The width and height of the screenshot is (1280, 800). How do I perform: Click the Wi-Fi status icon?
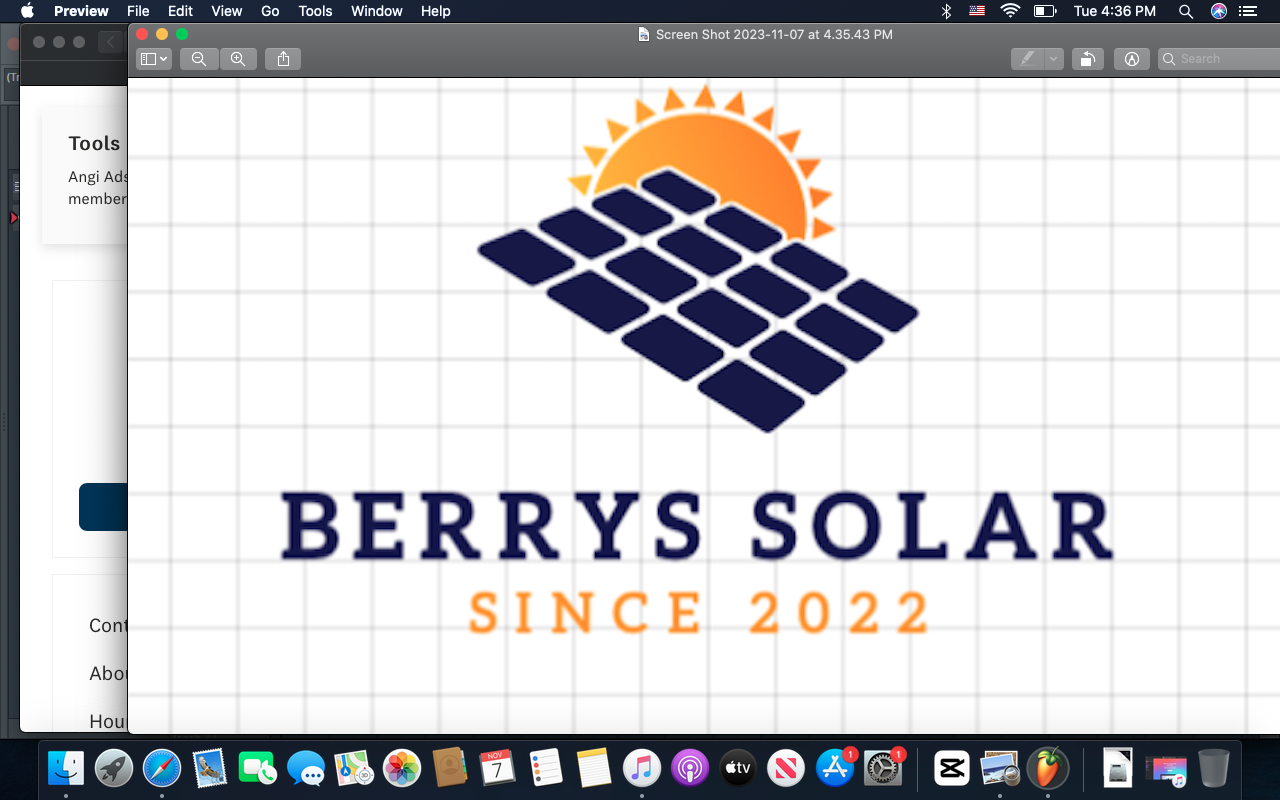[x=1010, y=11]
